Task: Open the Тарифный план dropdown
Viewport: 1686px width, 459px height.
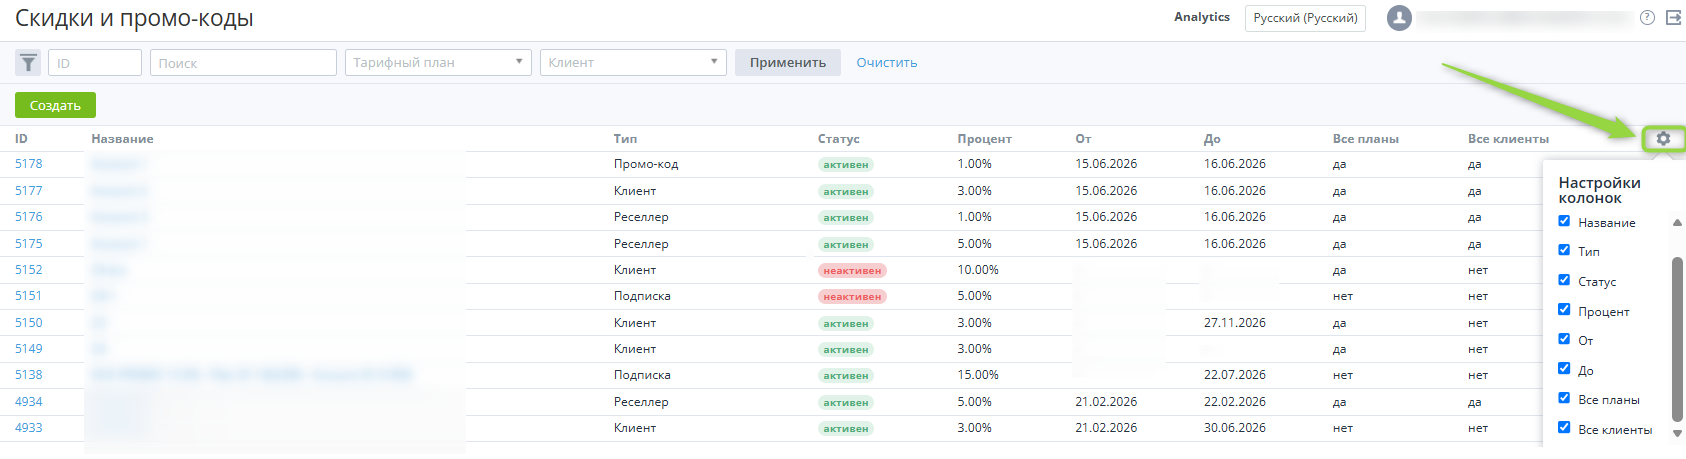Action: 438,62
